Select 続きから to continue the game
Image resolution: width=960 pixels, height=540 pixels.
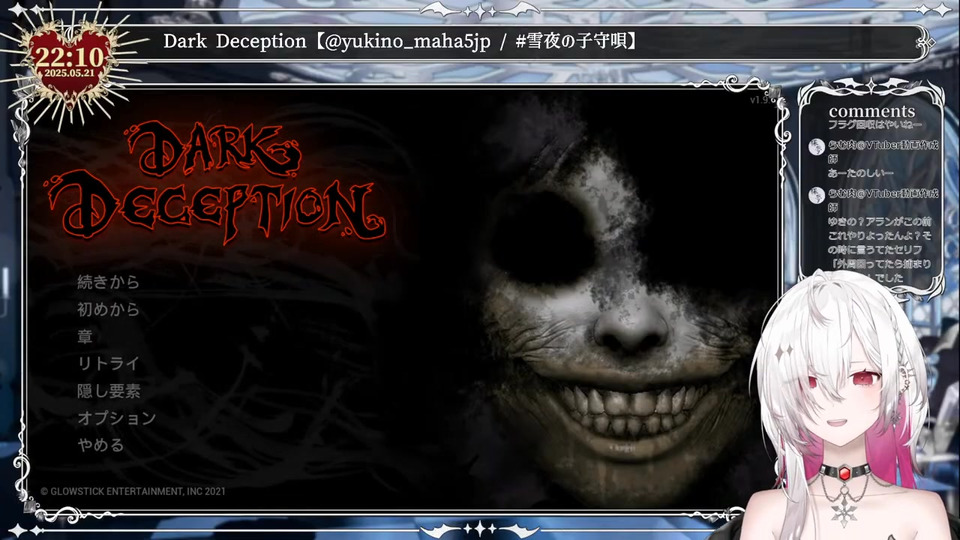108,282
